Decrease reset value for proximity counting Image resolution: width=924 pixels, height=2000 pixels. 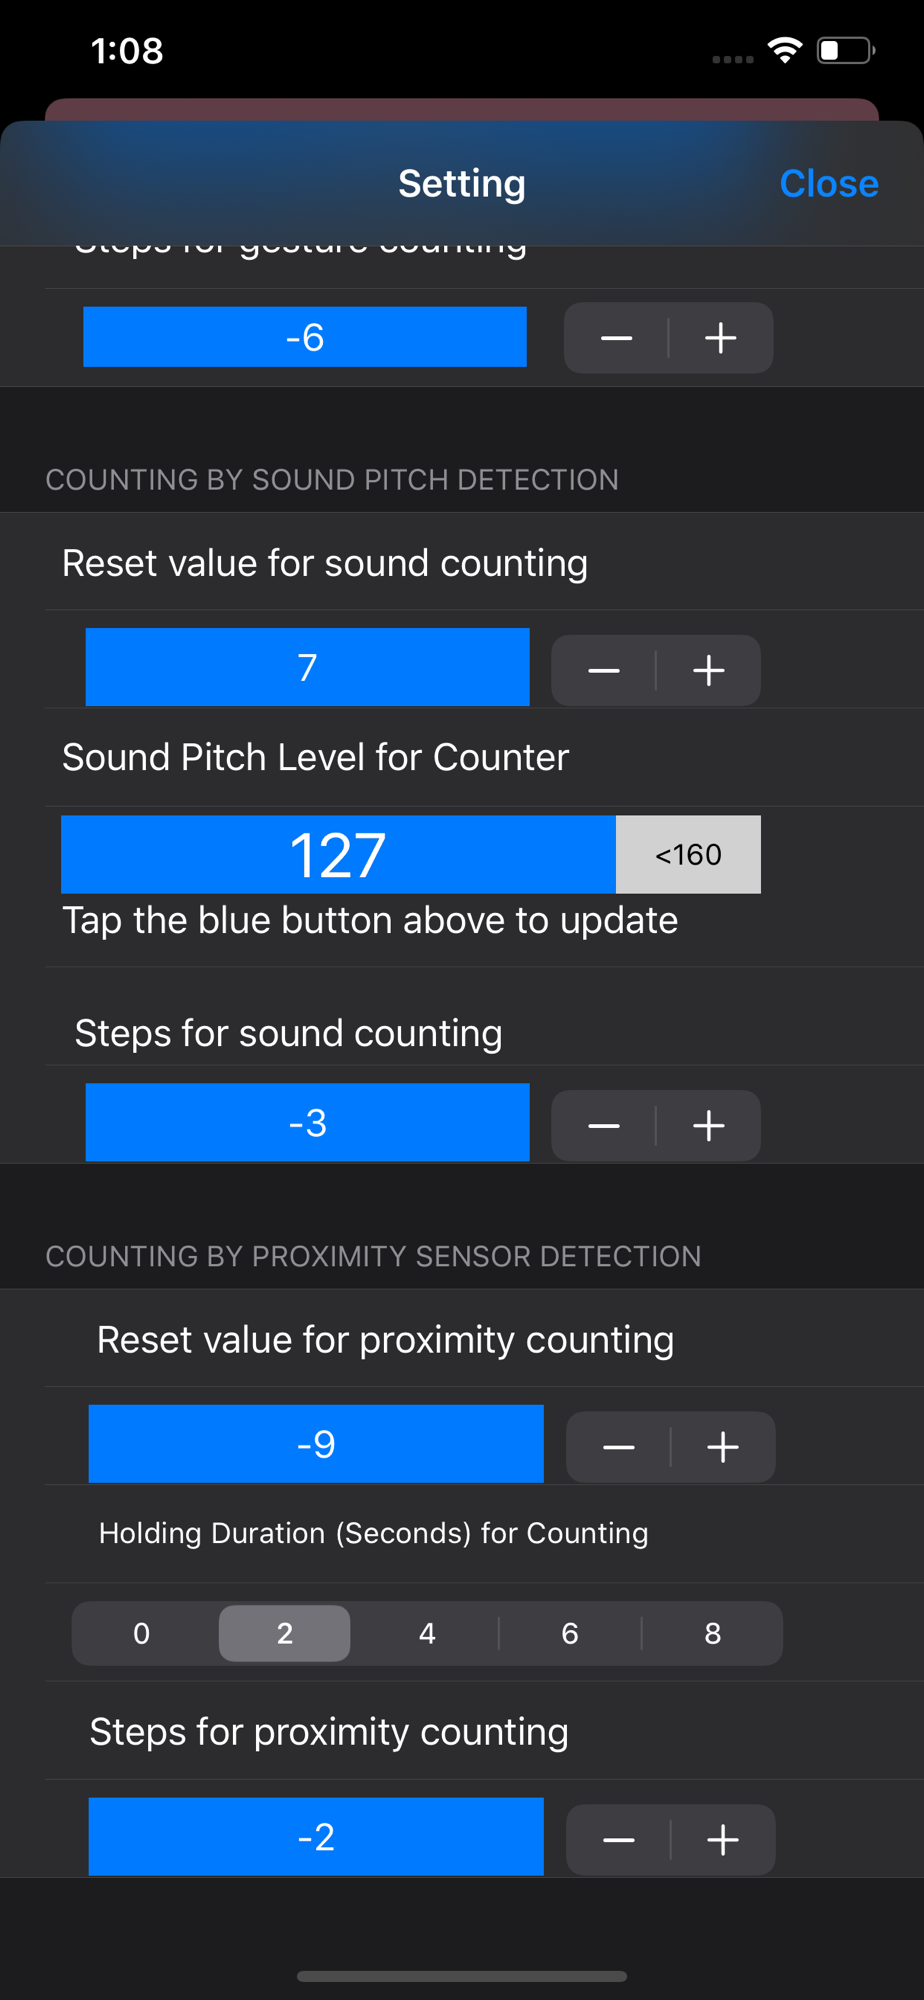(619, 1447)
